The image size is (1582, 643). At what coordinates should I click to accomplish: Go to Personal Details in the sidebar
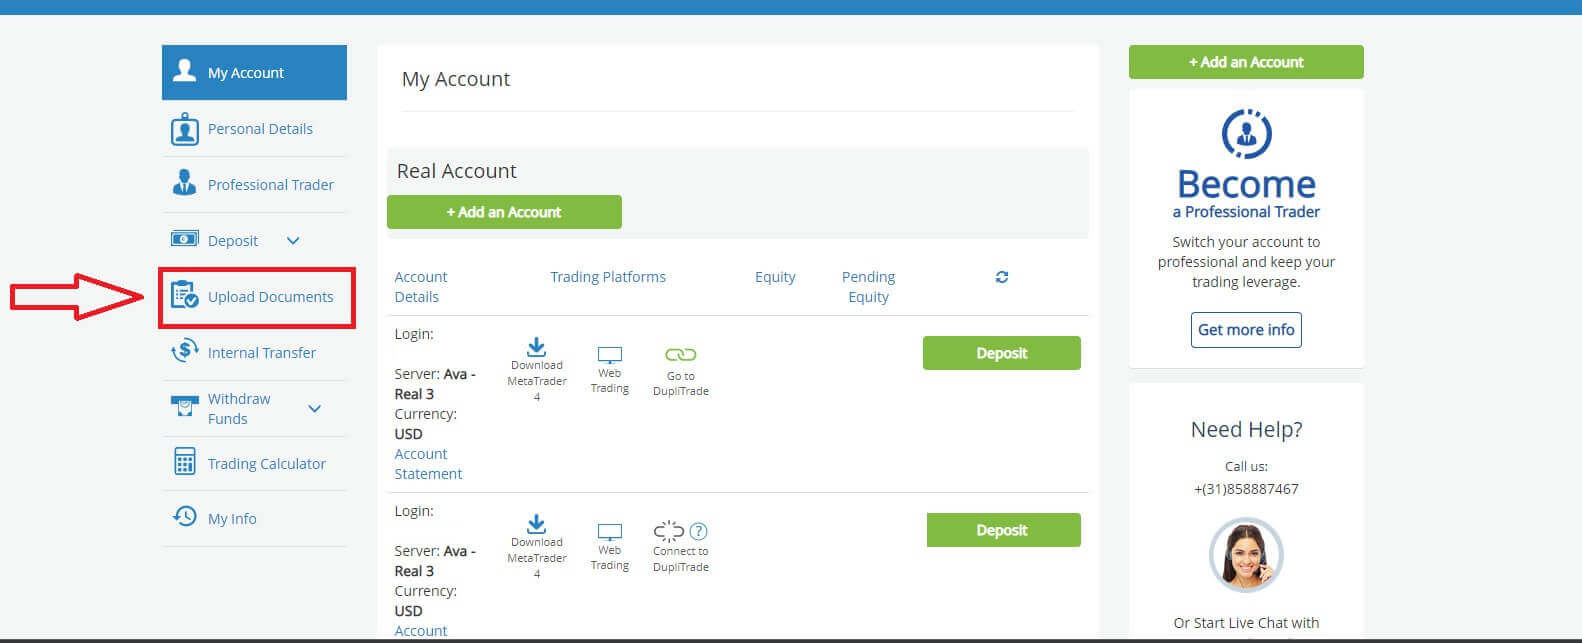[x=259, y=129]
